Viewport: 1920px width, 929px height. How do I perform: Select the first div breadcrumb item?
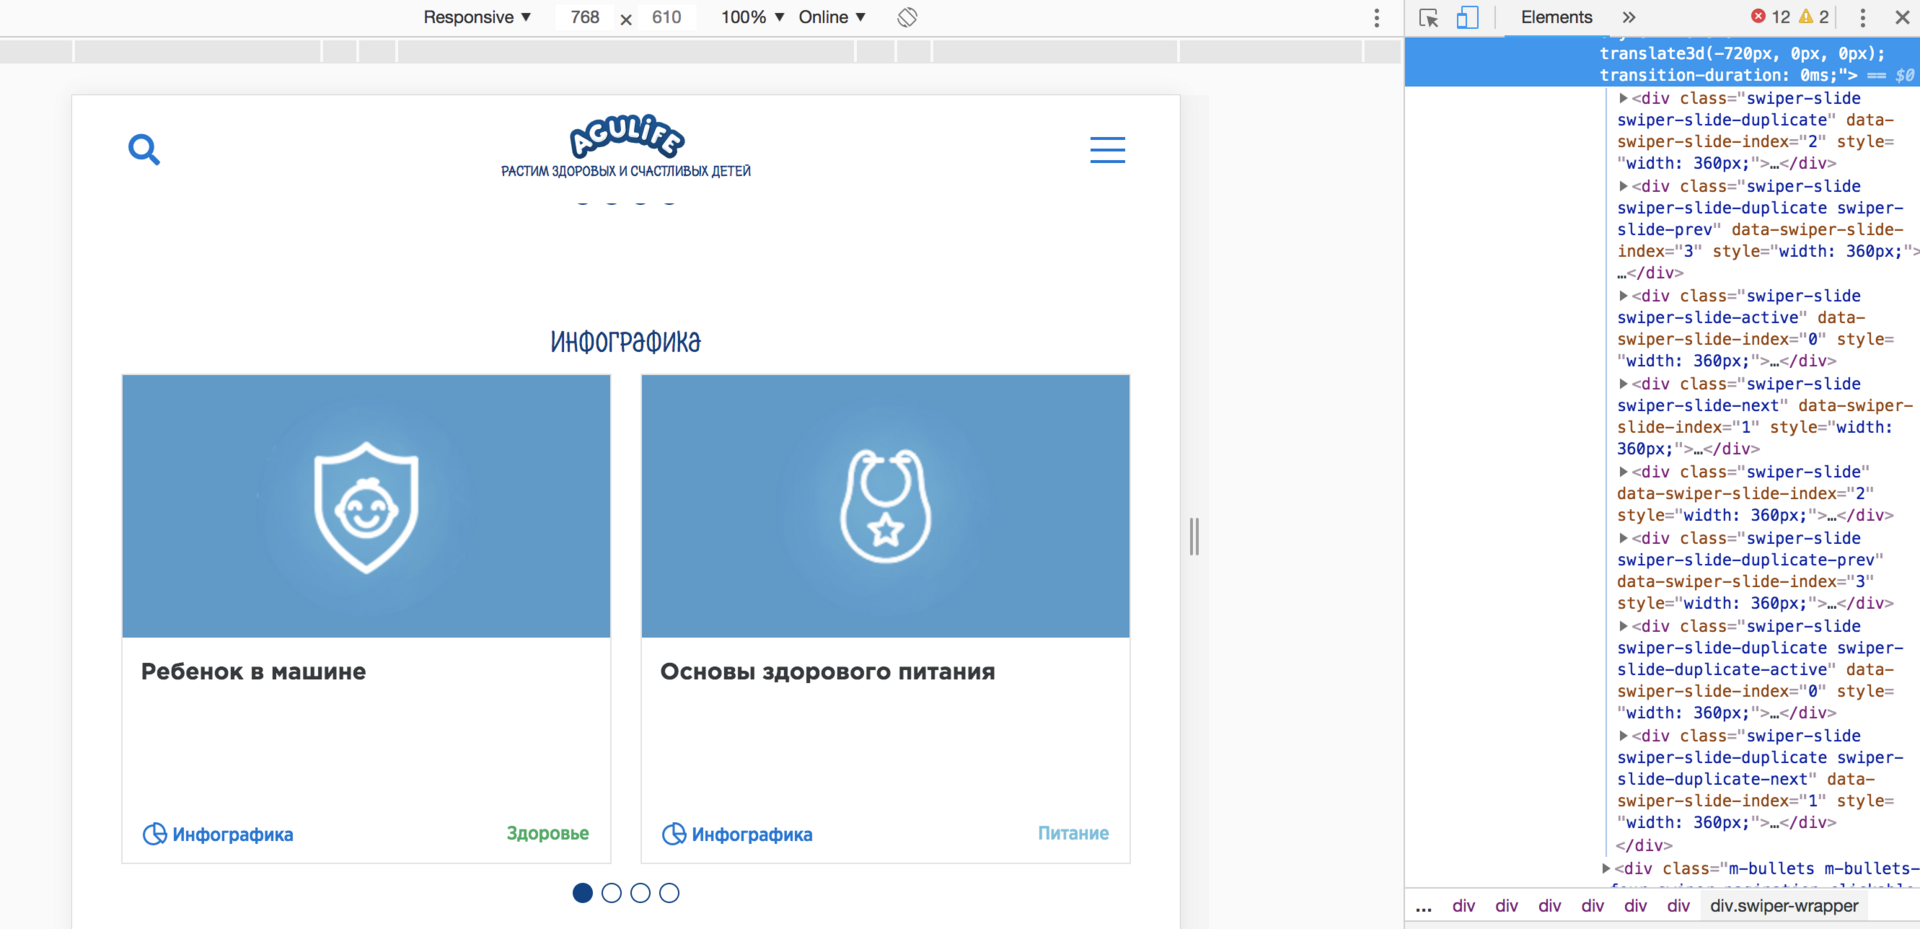[1464, 906]
